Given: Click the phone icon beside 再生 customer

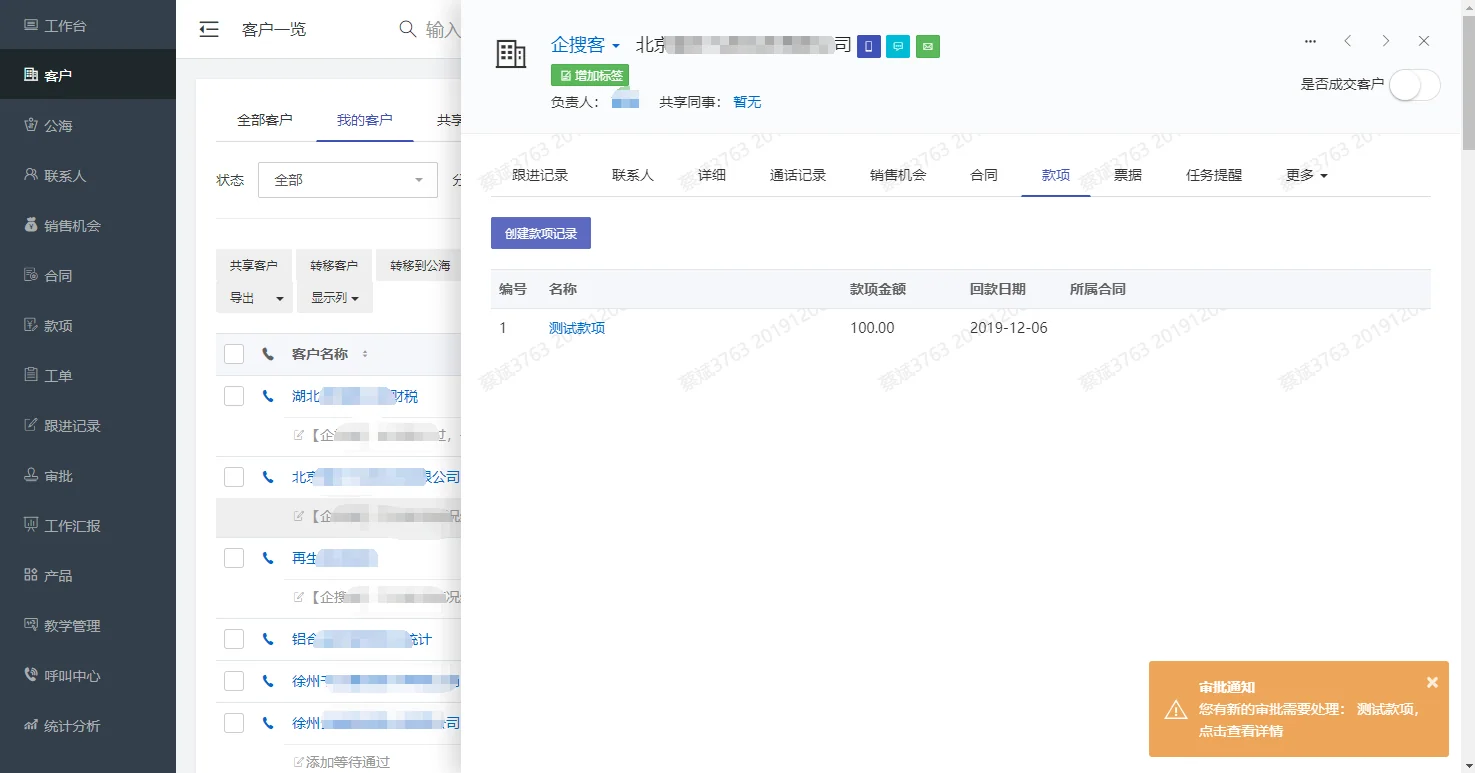Looking at the screenshot, I should point(267,558).
